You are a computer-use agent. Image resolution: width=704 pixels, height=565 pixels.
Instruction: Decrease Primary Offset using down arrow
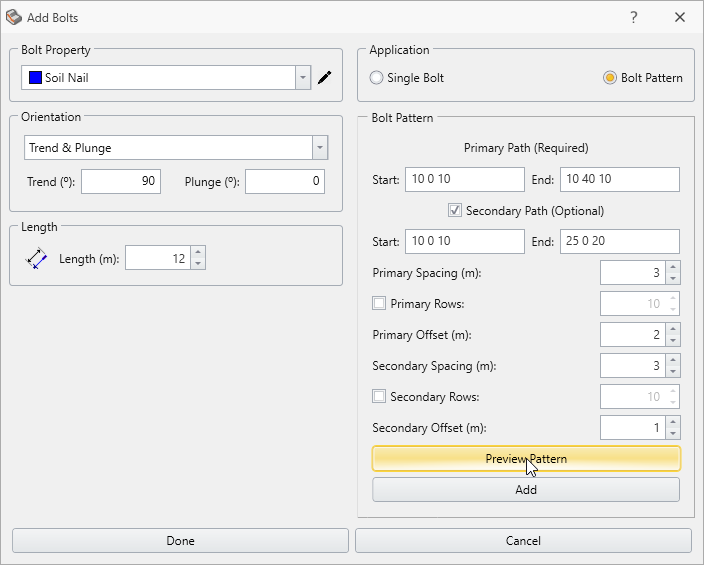point(673,340)
